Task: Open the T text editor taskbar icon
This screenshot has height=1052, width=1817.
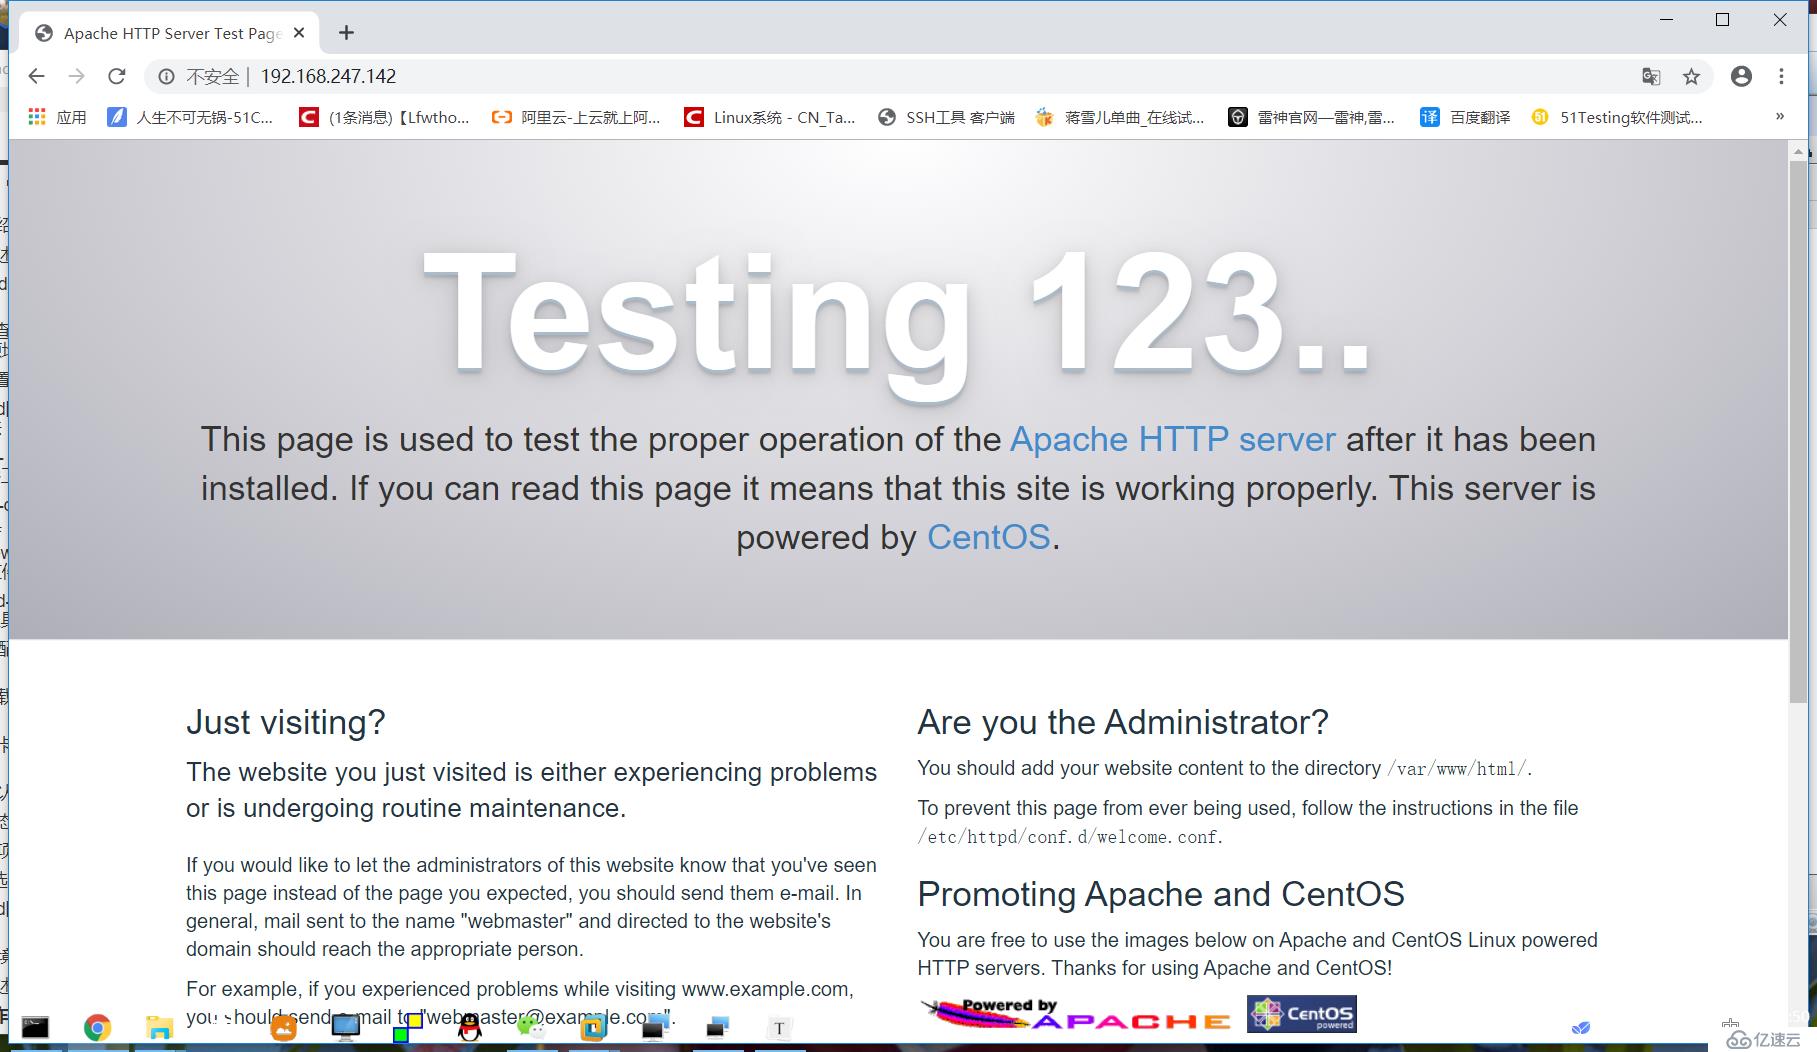Action: (779, 1027)
